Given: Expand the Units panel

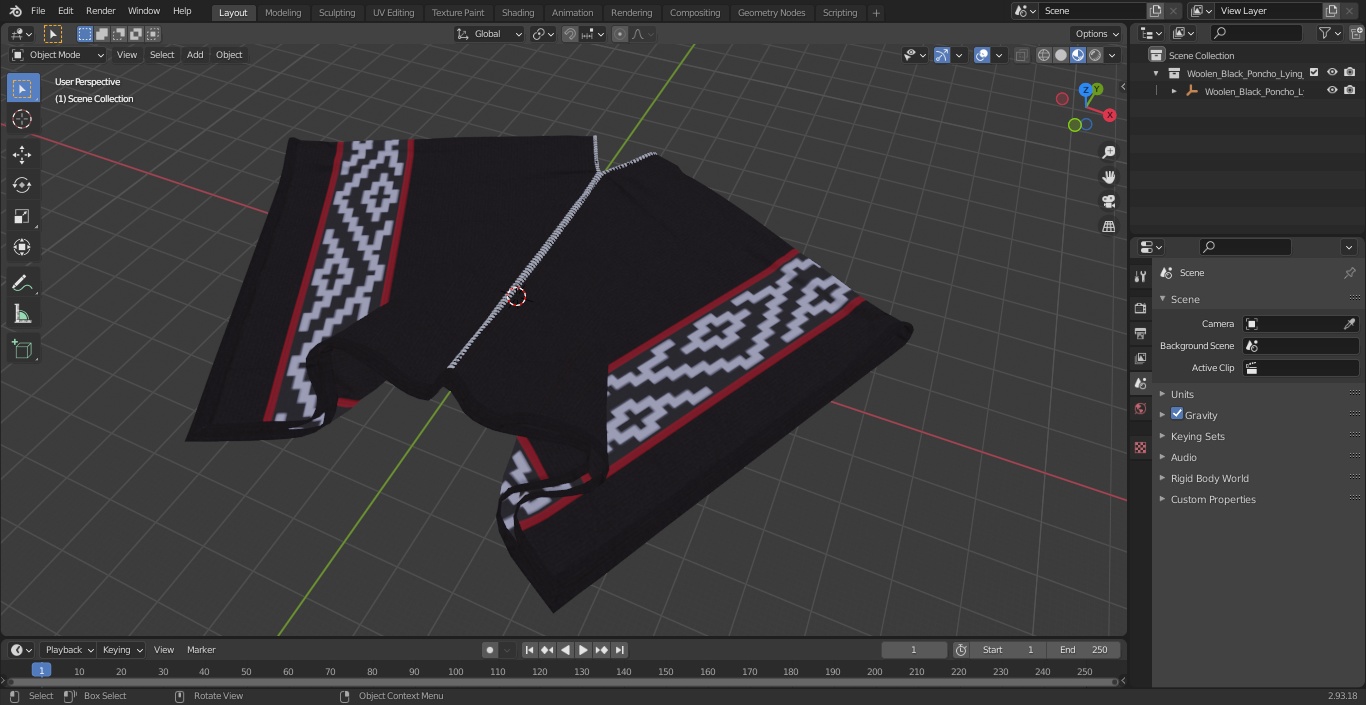Looking at the screenshot, I should [x=1182, y=394].
